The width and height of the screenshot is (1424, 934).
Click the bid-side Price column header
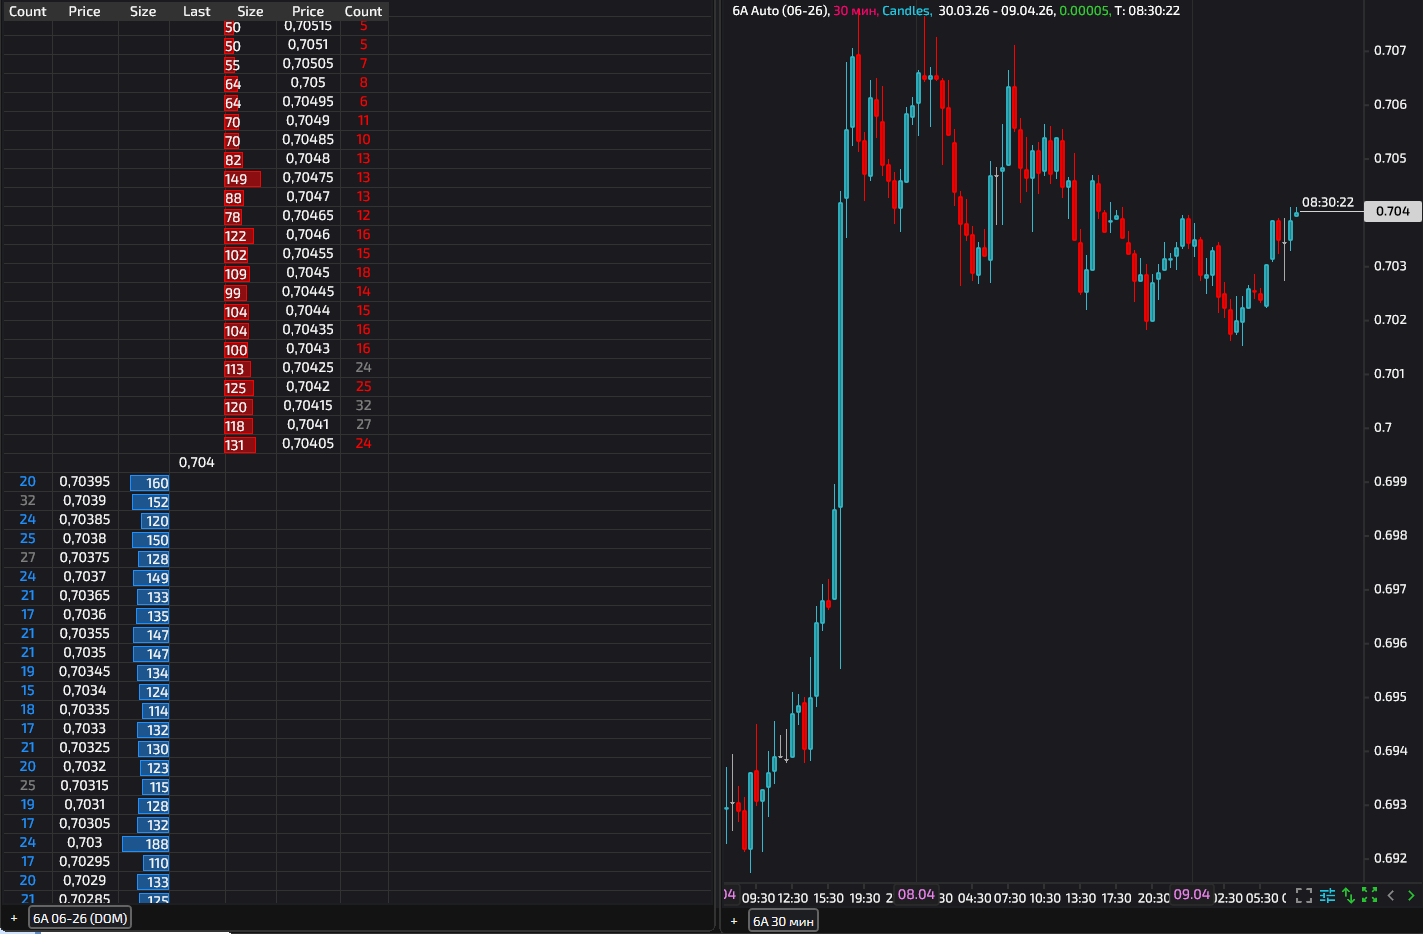coord(85,11)
